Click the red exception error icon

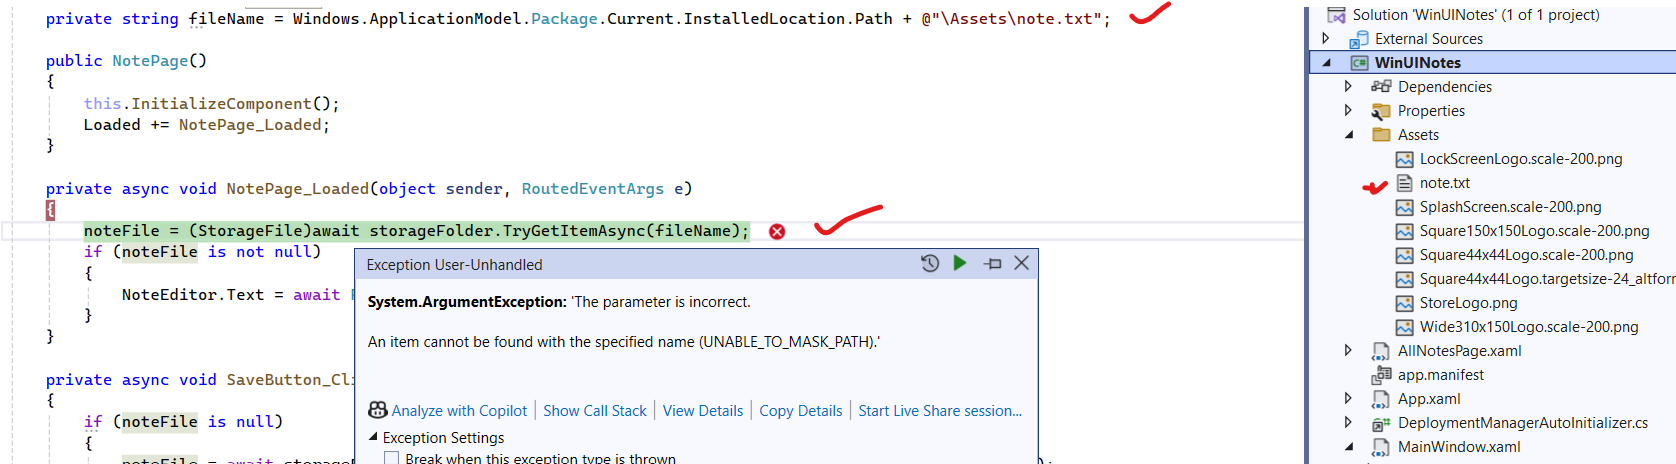coord(777,232)
